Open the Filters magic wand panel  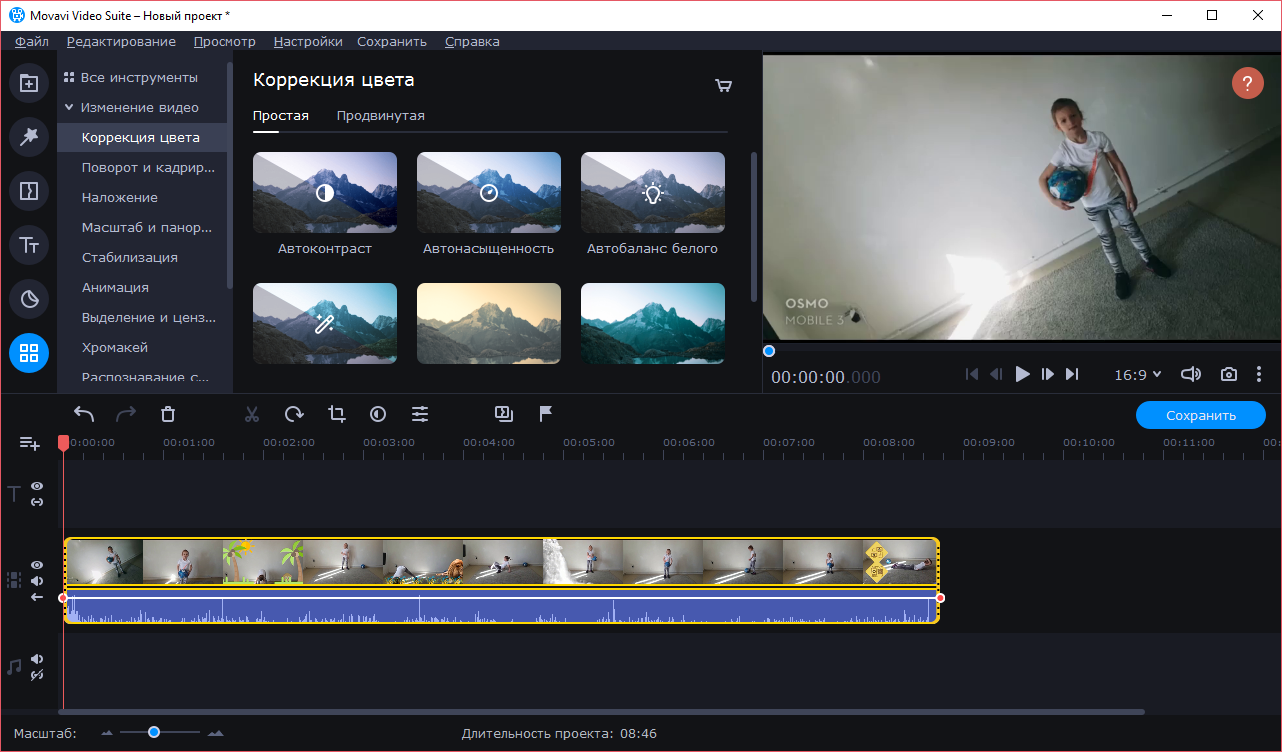point(29,137)
